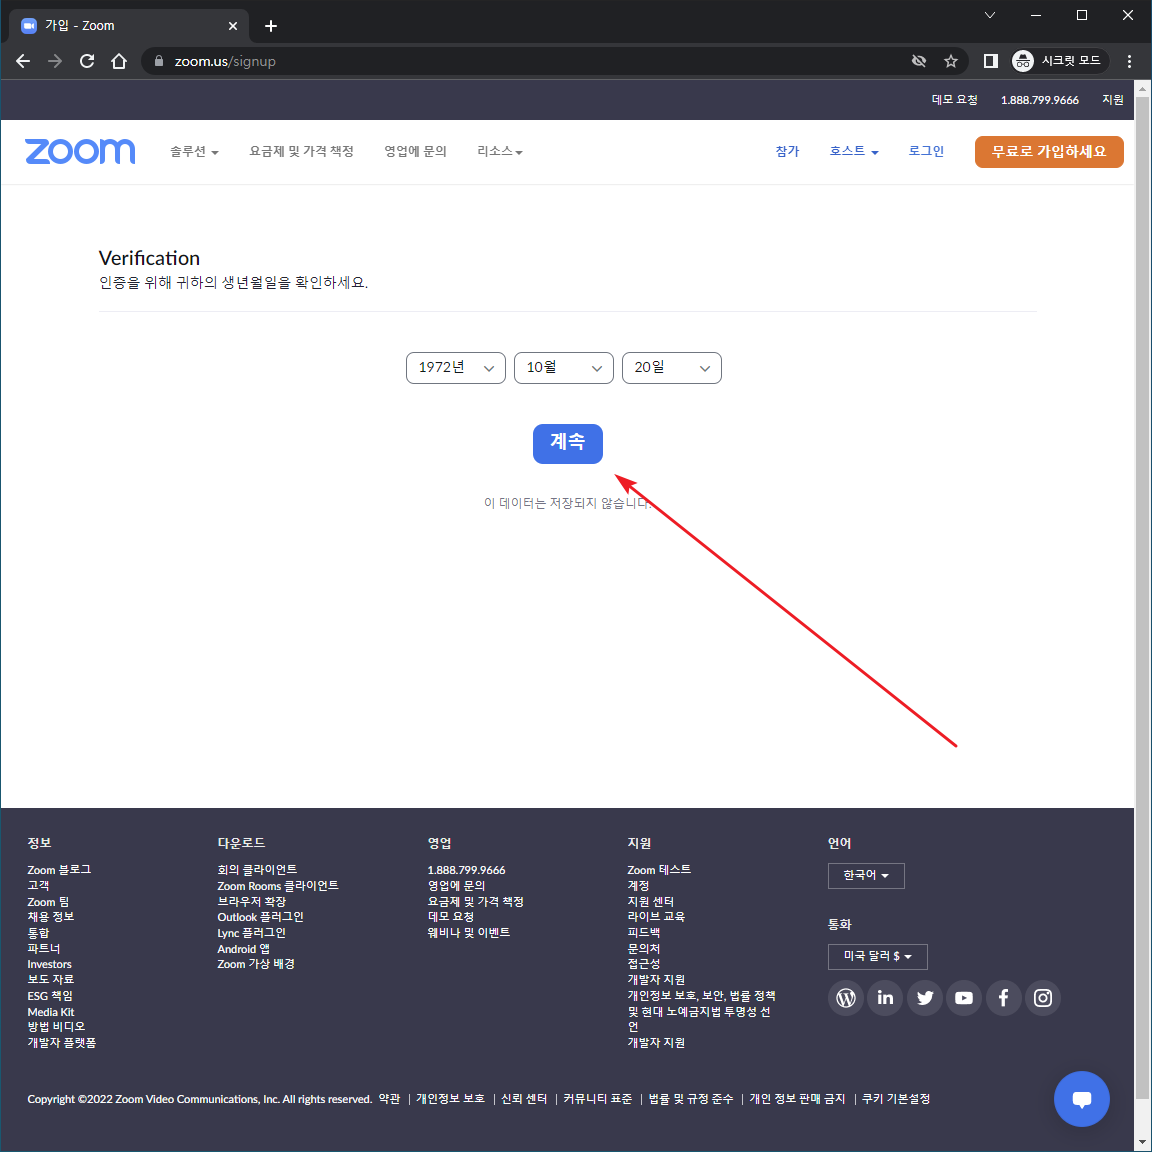Open 법률 및 규정 준수 footer link
Screen dimensions: 1152x1152
(691, 1099)
